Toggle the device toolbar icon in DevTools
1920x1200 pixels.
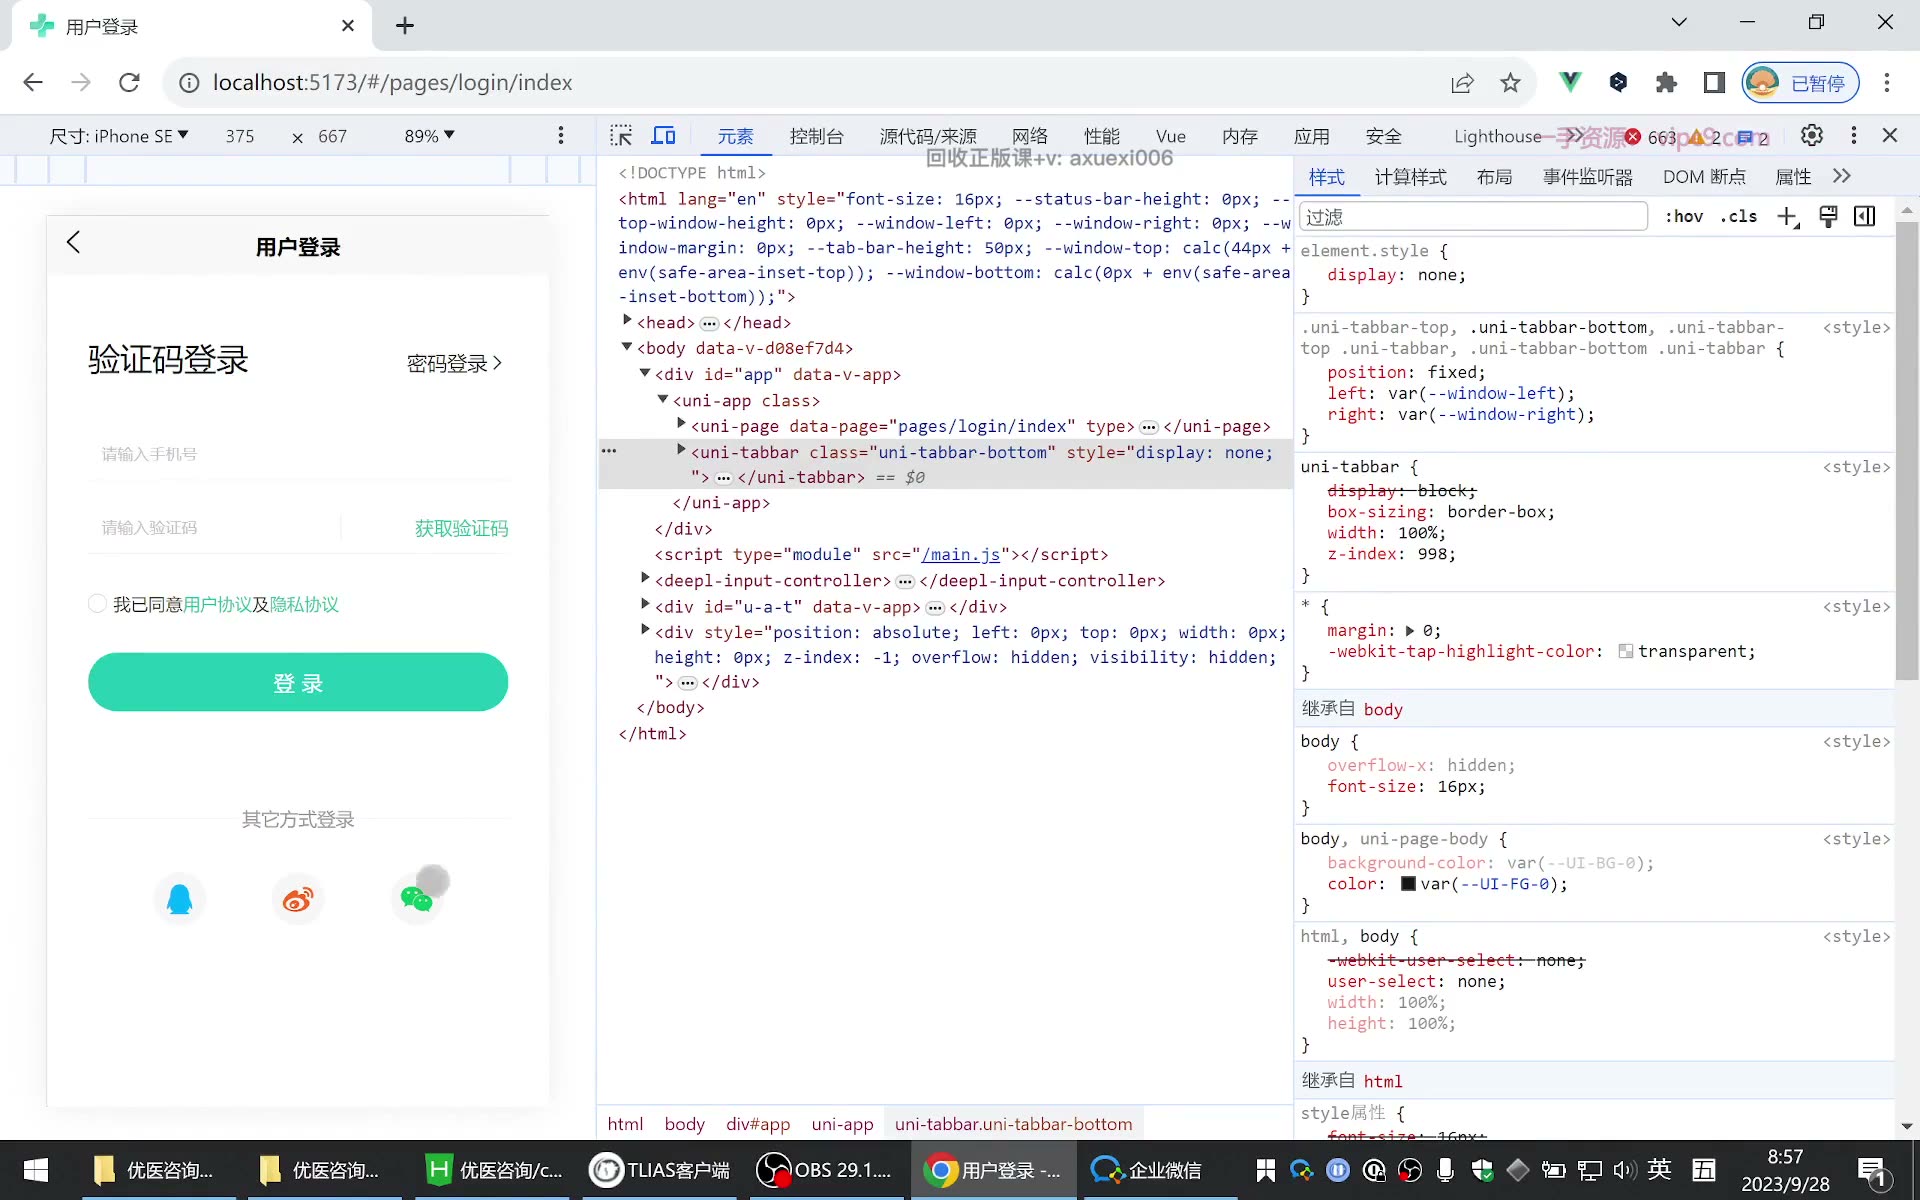pyautogui.click(x=664, y=136)
